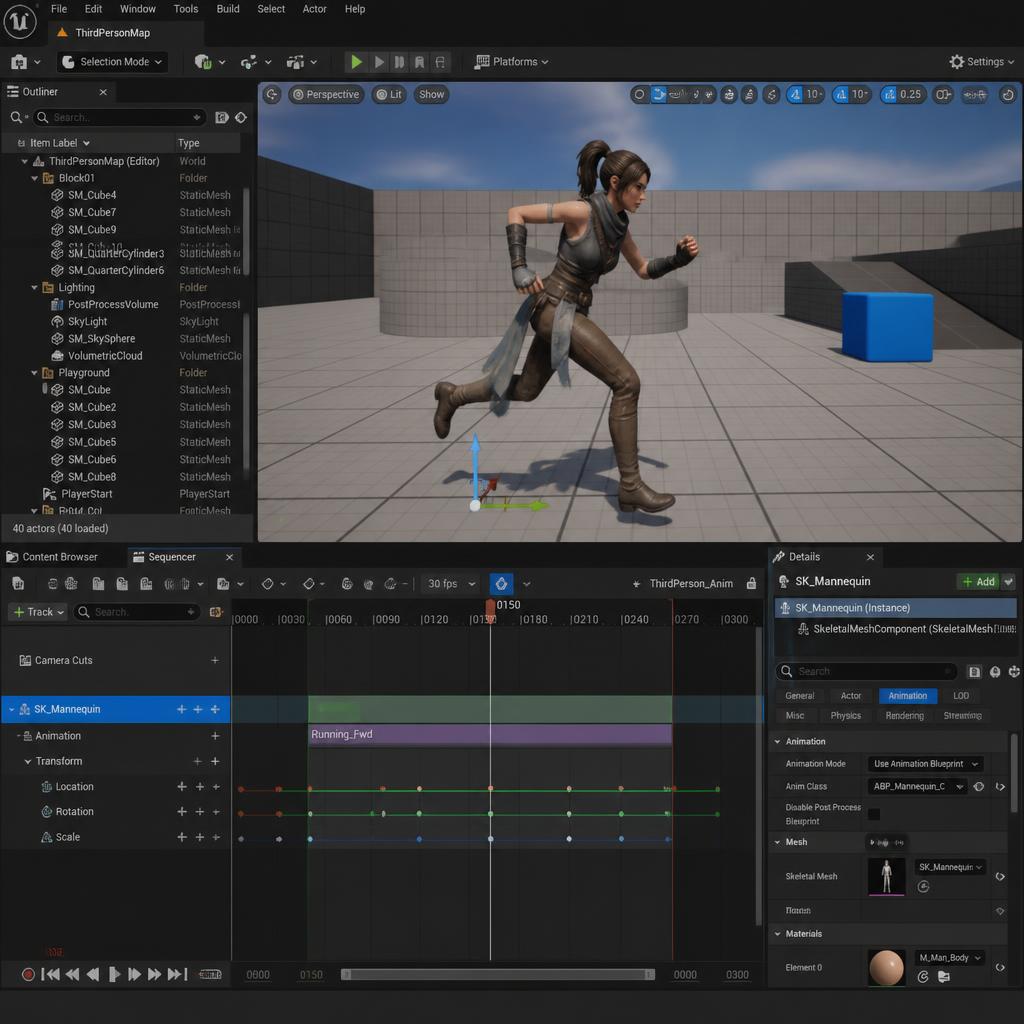The width and height of the screenshot is (1024, 1024).
Task: Select the Scale track
Action: 67,837
